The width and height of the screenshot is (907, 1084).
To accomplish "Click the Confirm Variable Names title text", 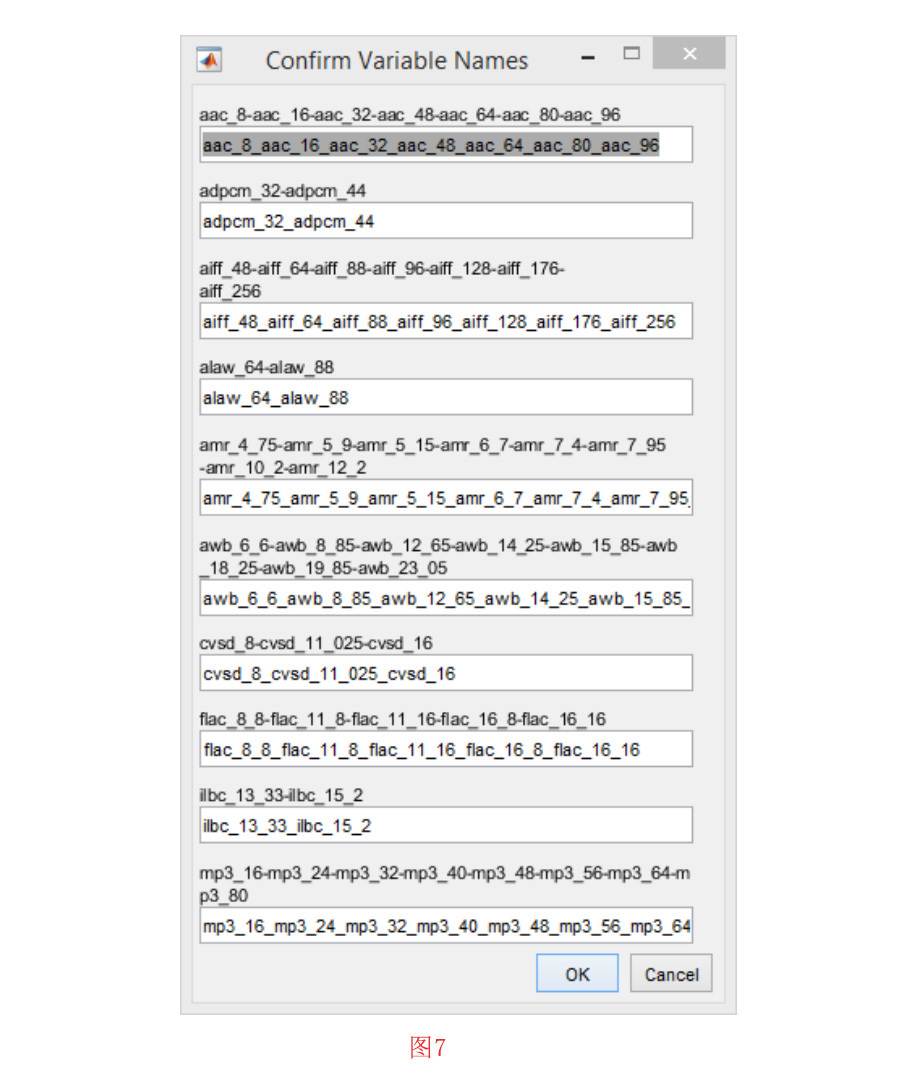I will [396, 61].
